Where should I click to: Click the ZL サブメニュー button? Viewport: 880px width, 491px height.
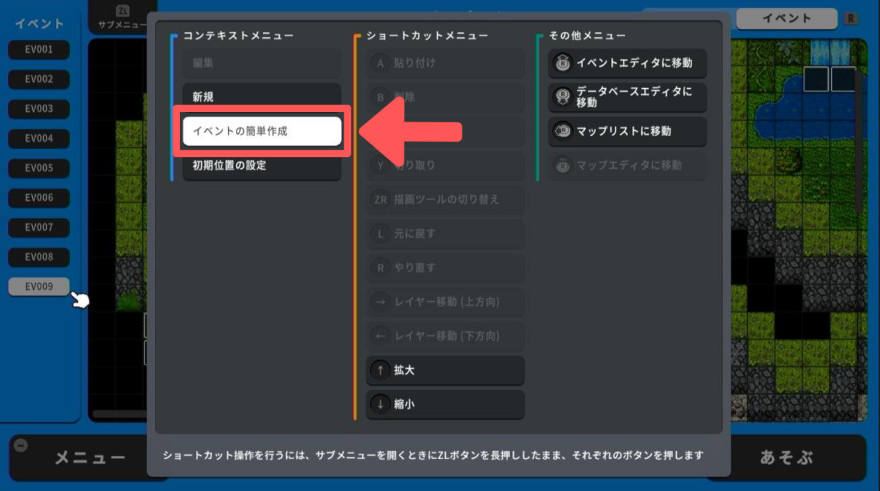pyautogui.click(x=121, y=17)
